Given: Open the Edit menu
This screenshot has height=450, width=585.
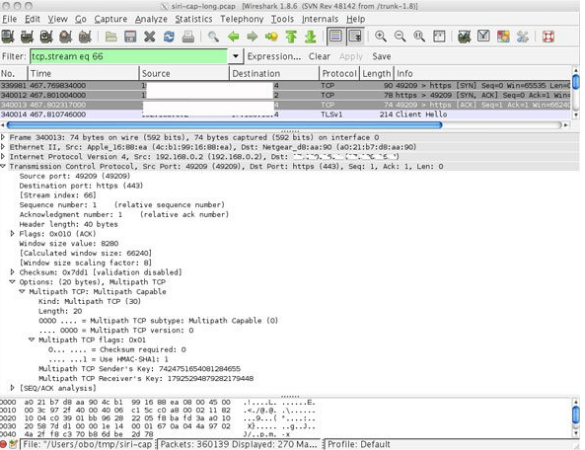Looking at the screenshot, I should [x=32, y=19].
